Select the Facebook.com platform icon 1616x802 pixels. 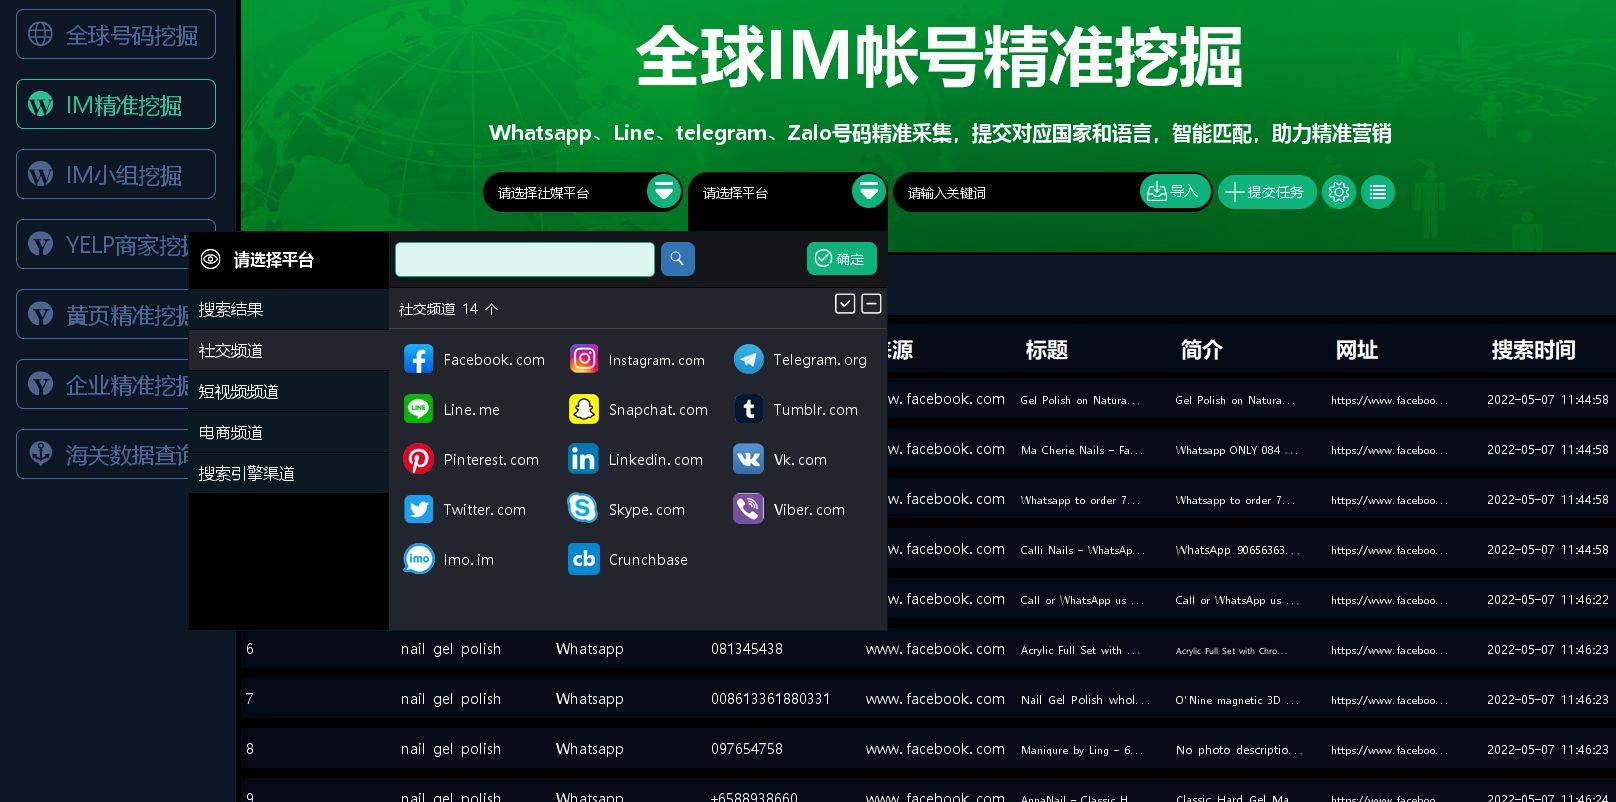418,359
